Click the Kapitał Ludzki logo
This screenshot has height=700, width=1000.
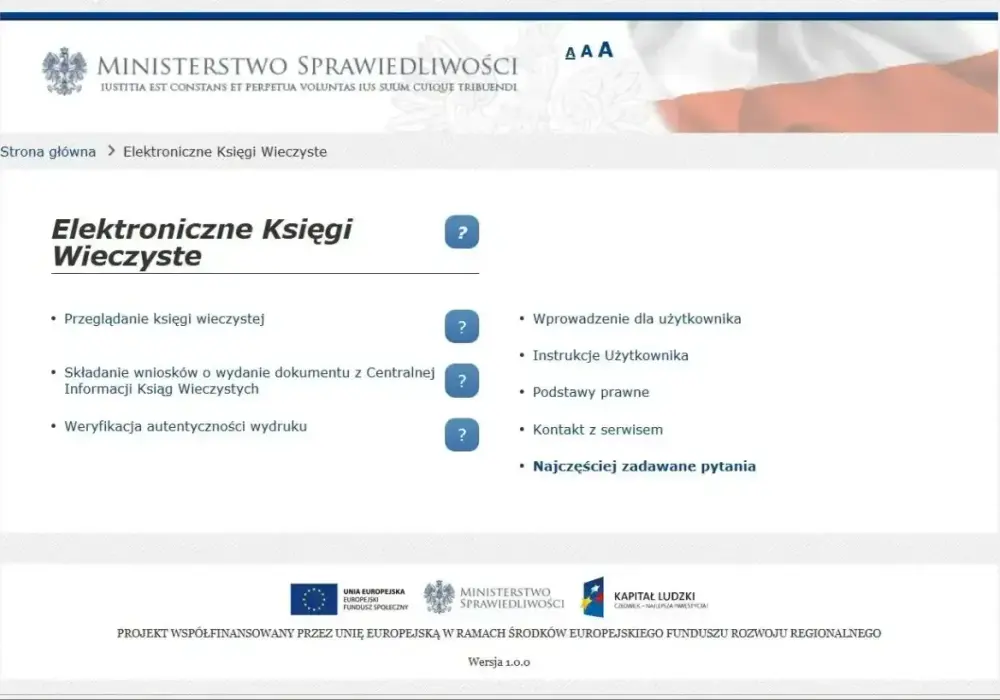coord(645,598)
